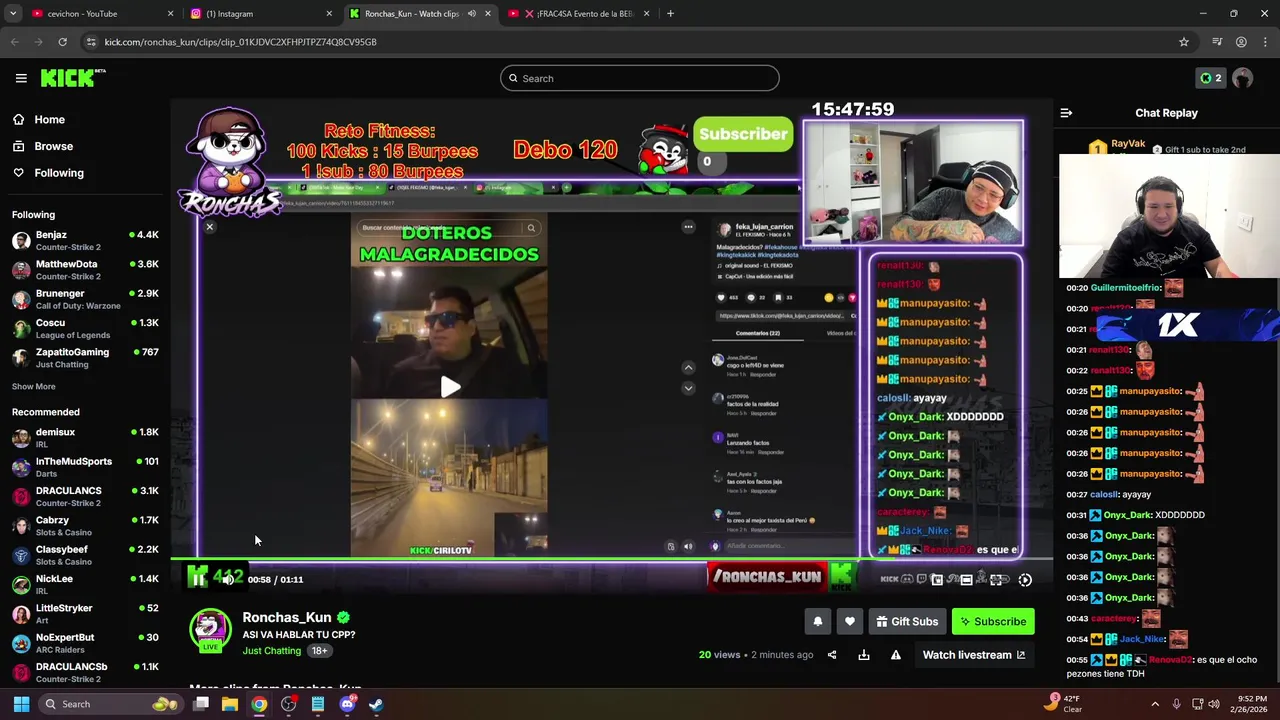Click the address bar URL
Viewport: 1280px width, 720px height.
[x=240, y=42]
